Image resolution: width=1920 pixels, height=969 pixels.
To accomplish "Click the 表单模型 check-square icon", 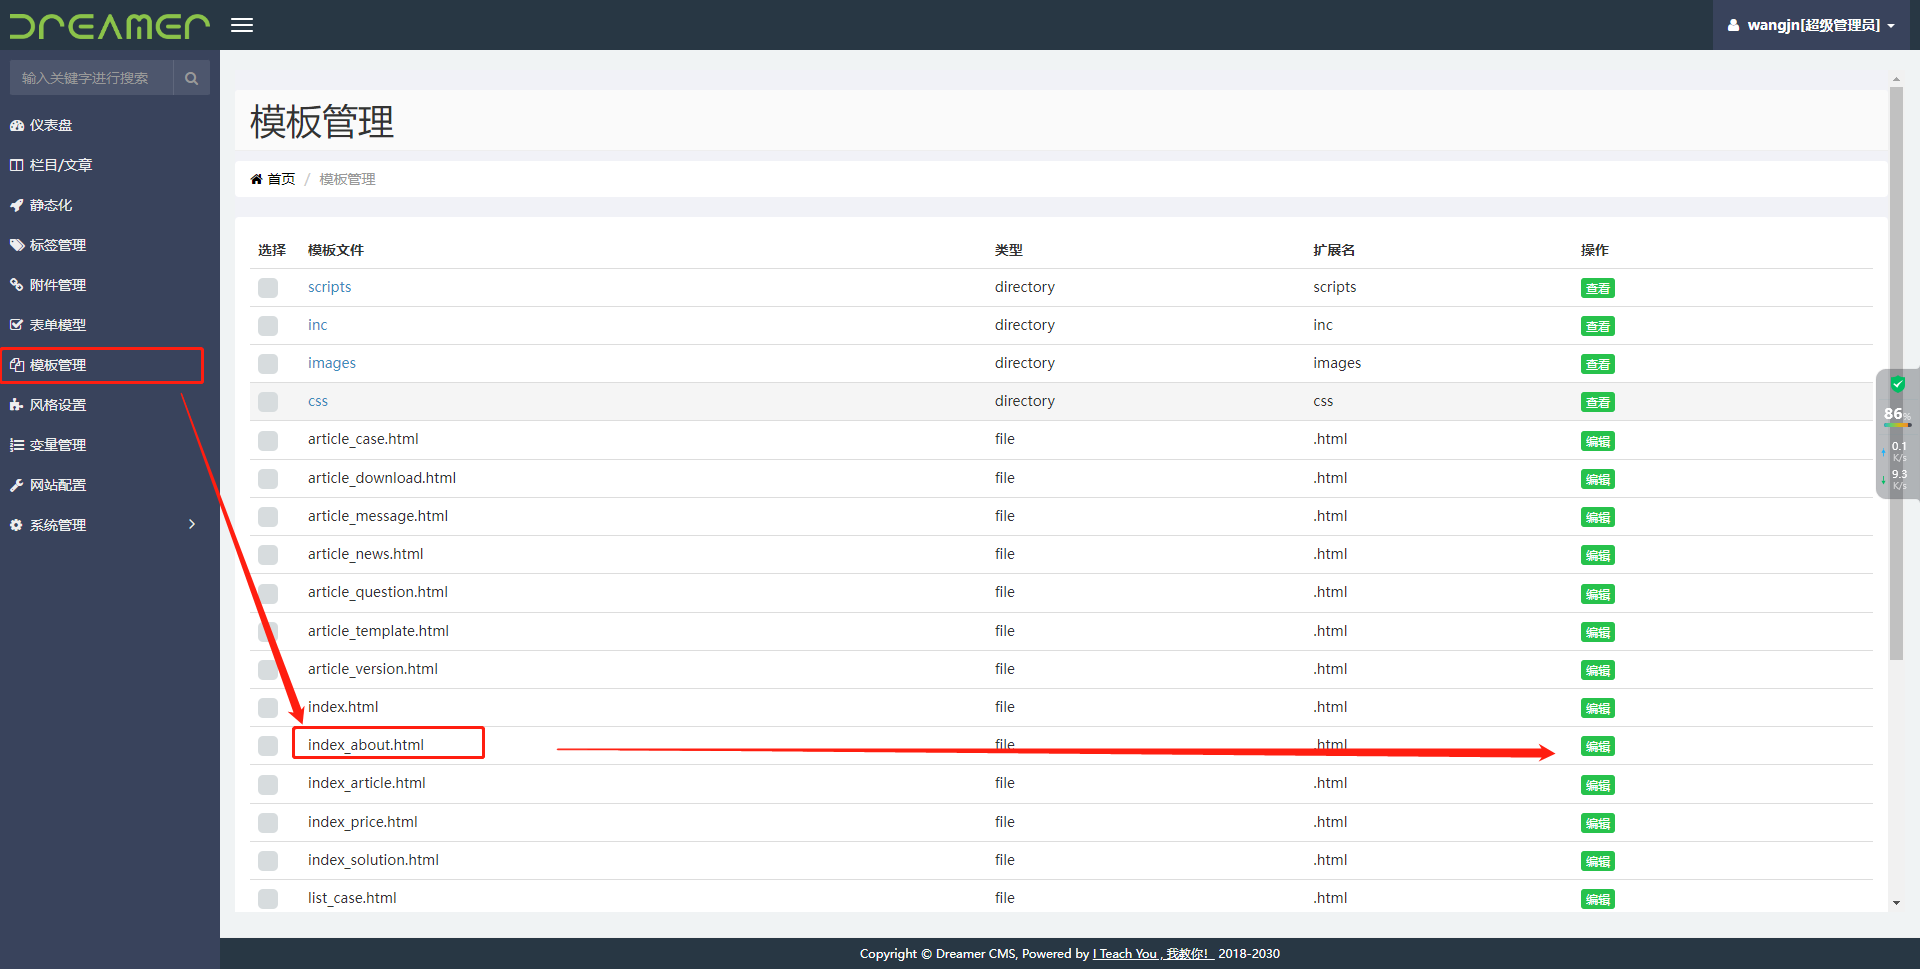I will tap(17, 325).
